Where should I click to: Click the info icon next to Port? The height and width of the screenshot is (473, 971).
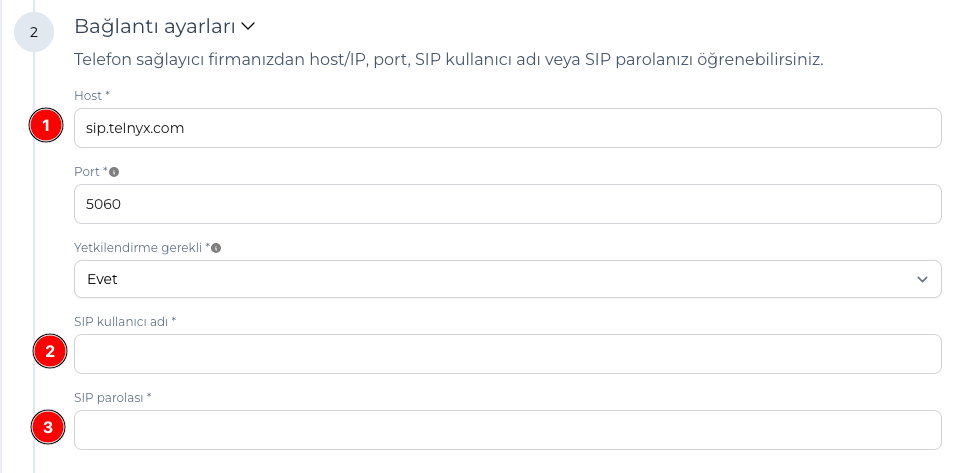tap(114, 172)
